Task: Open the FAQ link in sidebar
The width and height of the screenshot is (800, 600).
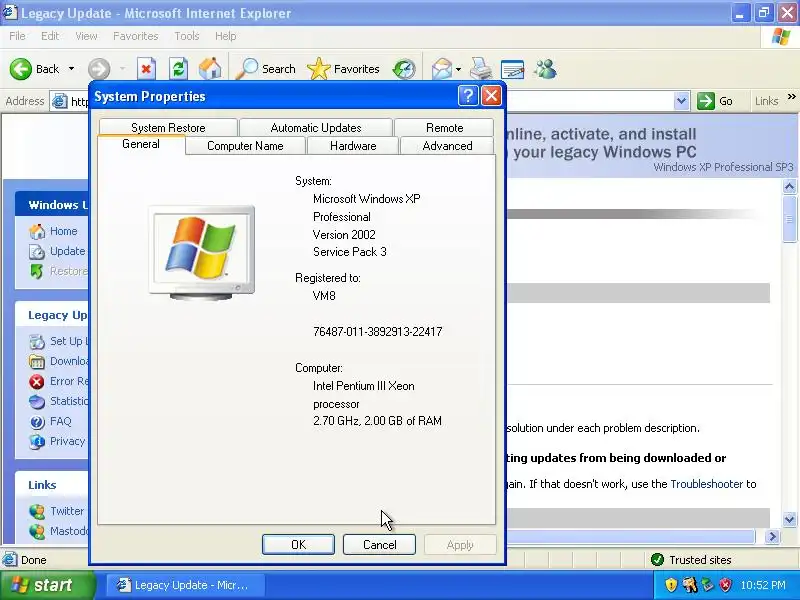Action: tap(61, 421)
